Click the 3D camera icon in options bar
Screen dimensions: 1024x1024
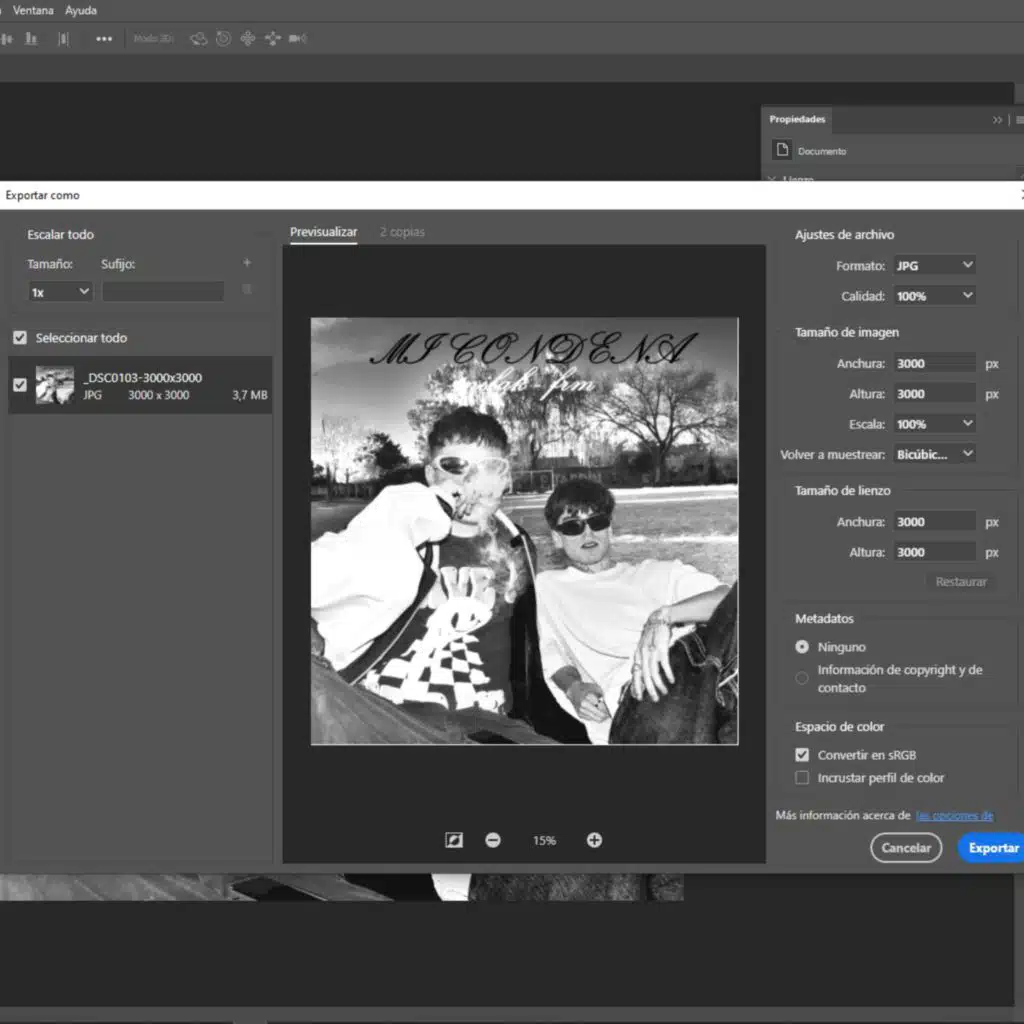coord(297,39)
